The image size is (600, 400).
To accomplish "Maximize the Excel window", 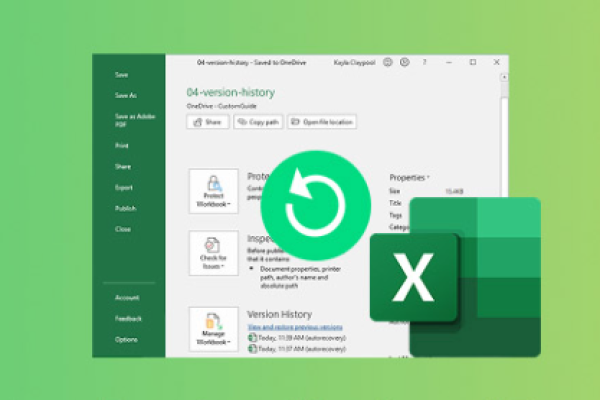I will tap(473, 62).
